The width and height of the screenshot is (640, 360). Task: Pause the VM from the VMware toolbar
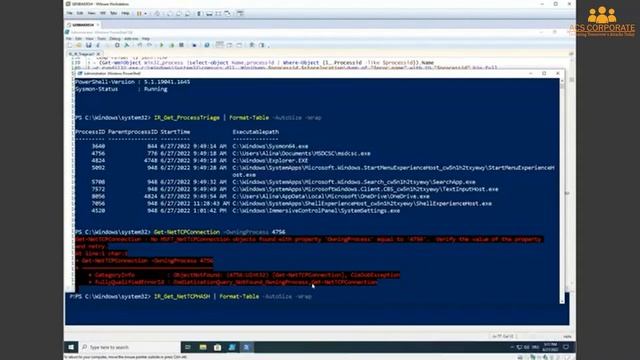coord(139,13)
